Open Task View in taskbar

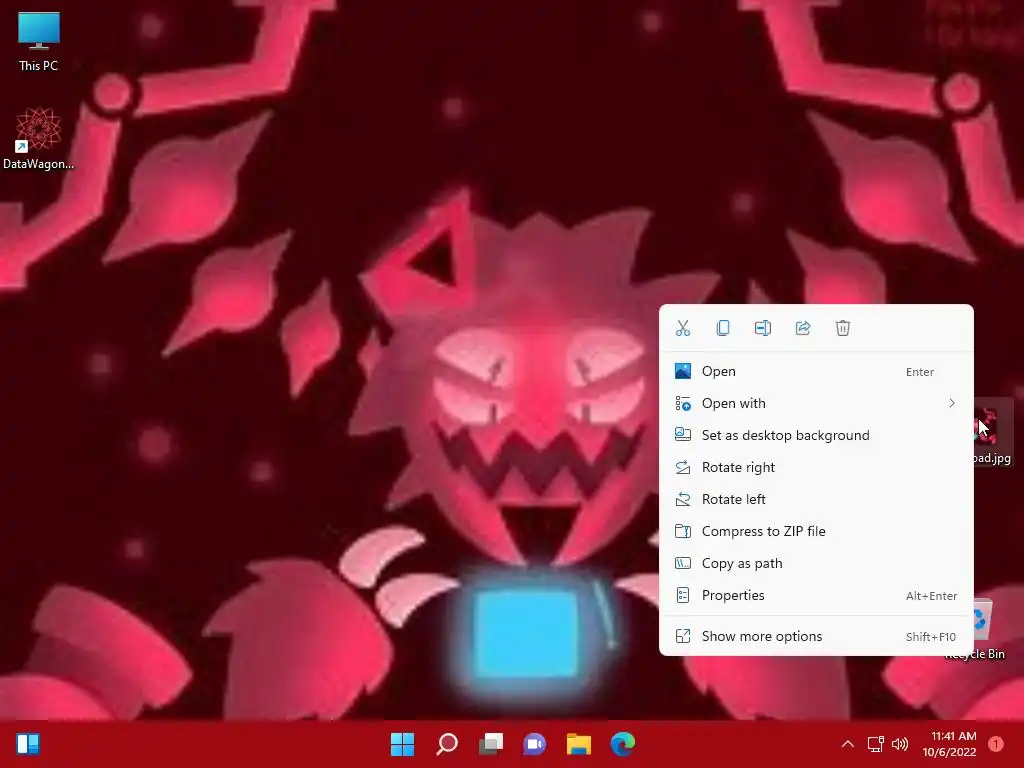pos(491,744)
